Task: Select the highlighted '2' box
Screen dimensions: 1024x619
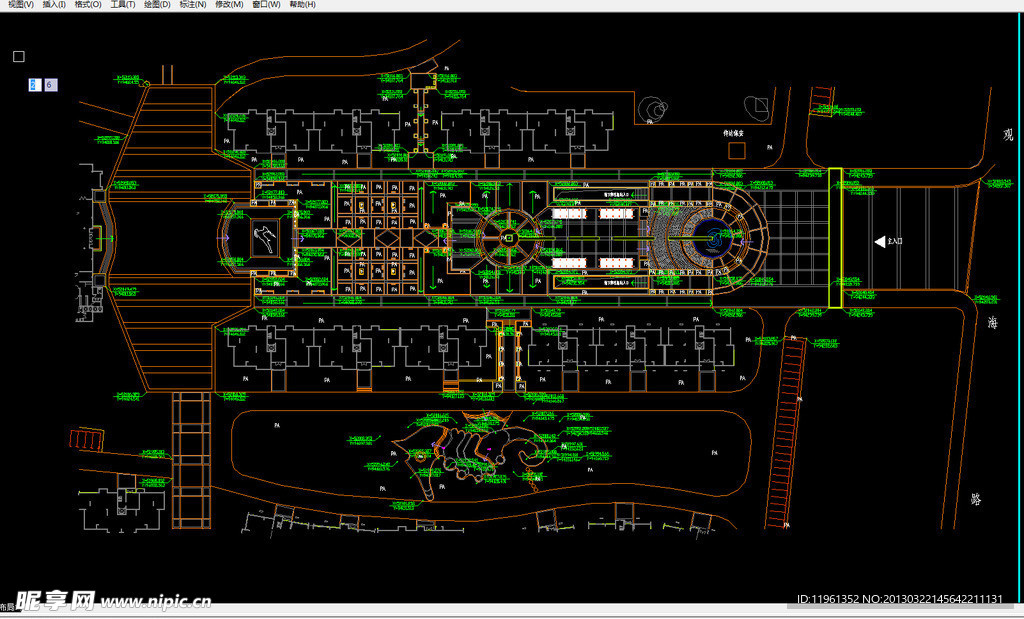Action: coord(33,85)
